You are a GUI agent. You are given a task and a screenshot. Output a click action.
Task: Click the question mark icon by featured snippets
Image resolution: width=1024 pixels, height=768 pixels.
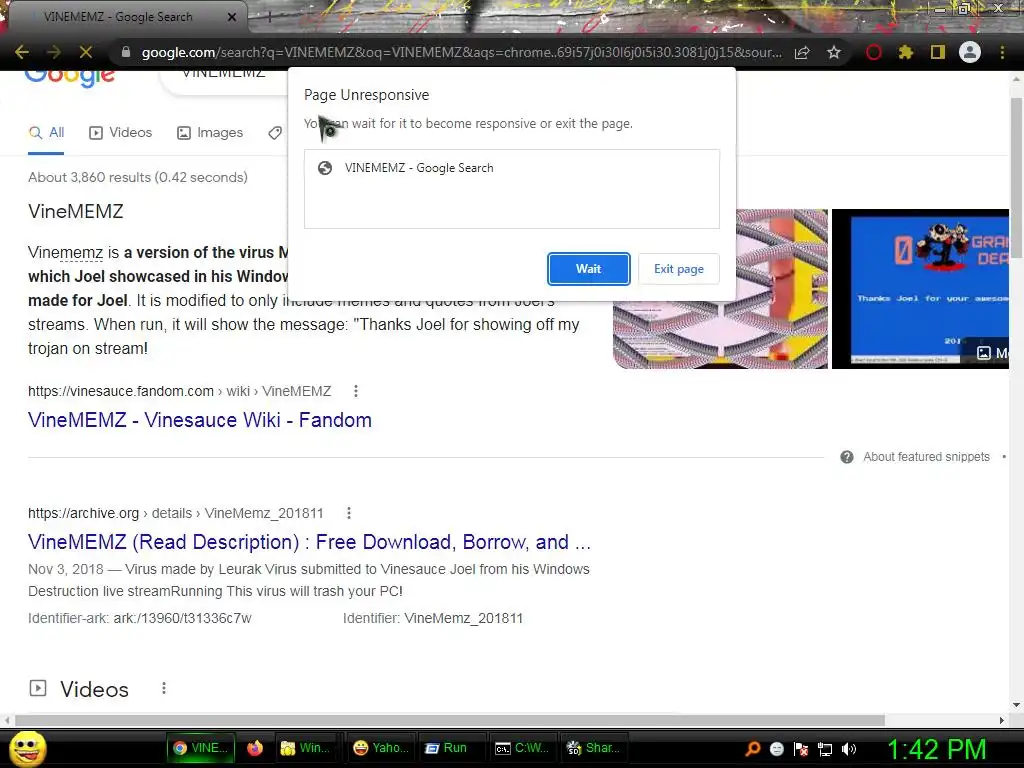847,457
